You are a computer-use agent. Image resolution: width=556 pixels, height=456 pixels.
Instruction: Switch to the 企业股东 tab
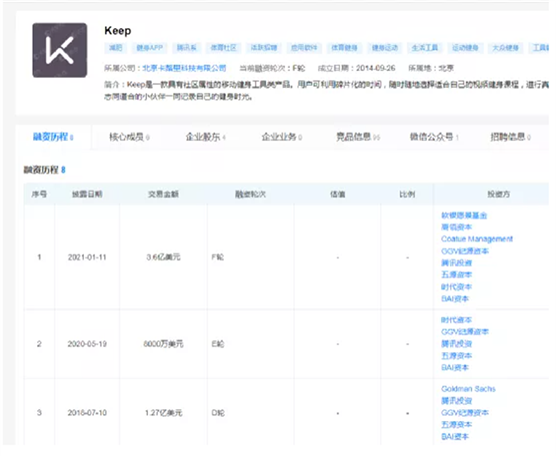point(205,137)
